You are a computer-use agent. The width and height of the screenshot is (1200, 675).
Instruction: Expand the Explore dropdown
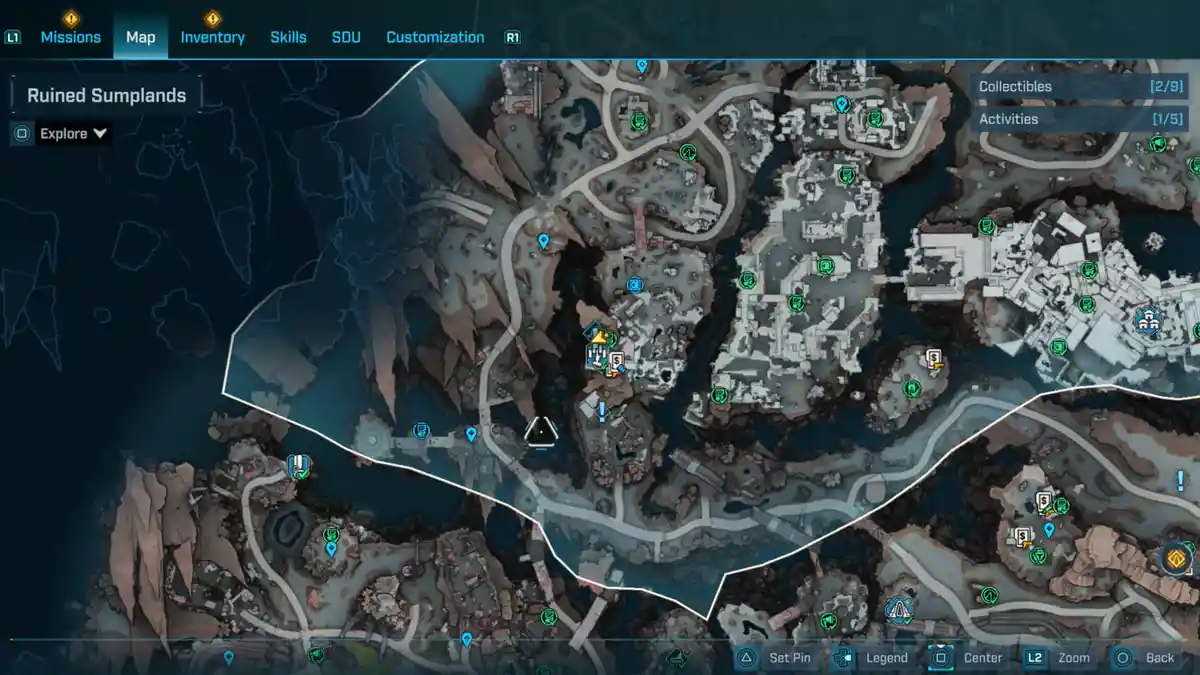coord(73,134)
